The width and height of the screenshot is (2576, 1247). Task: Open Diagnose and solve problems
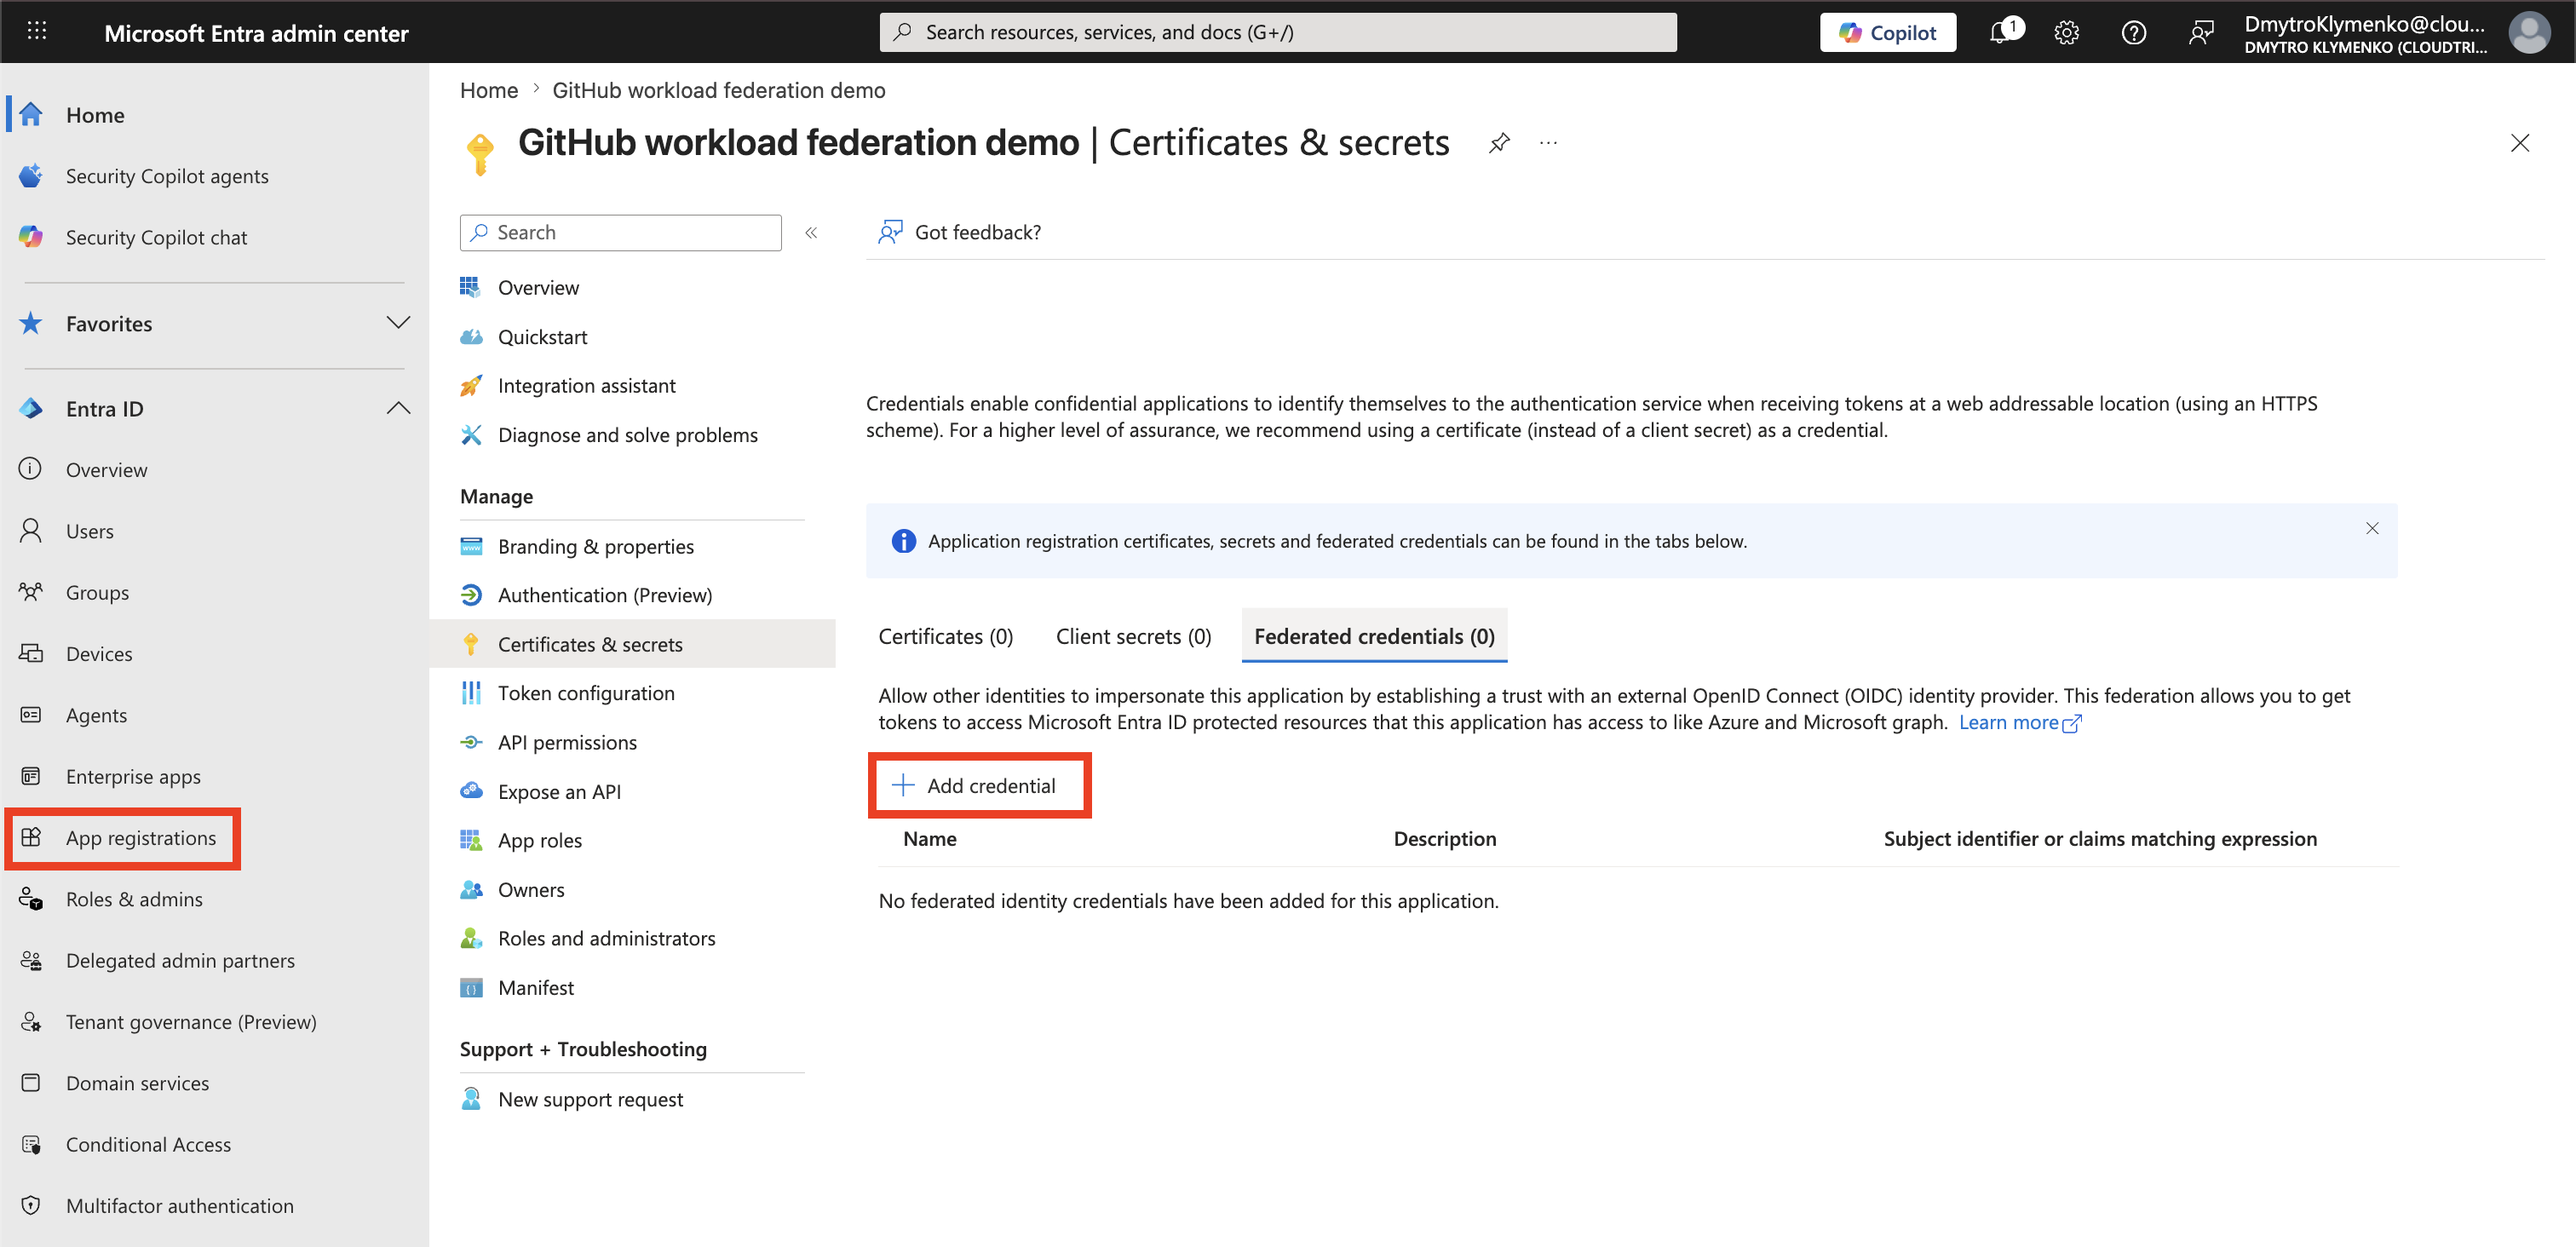coord(627,434)
